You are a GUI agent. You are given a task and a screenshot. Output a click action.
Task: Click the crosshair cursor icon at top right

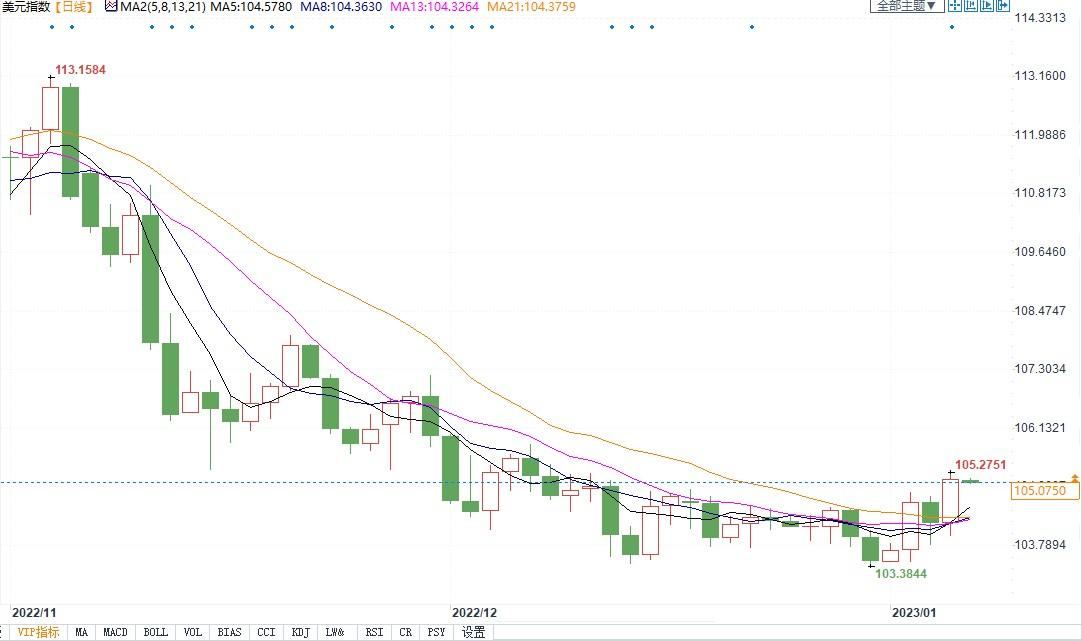[955, 6]
